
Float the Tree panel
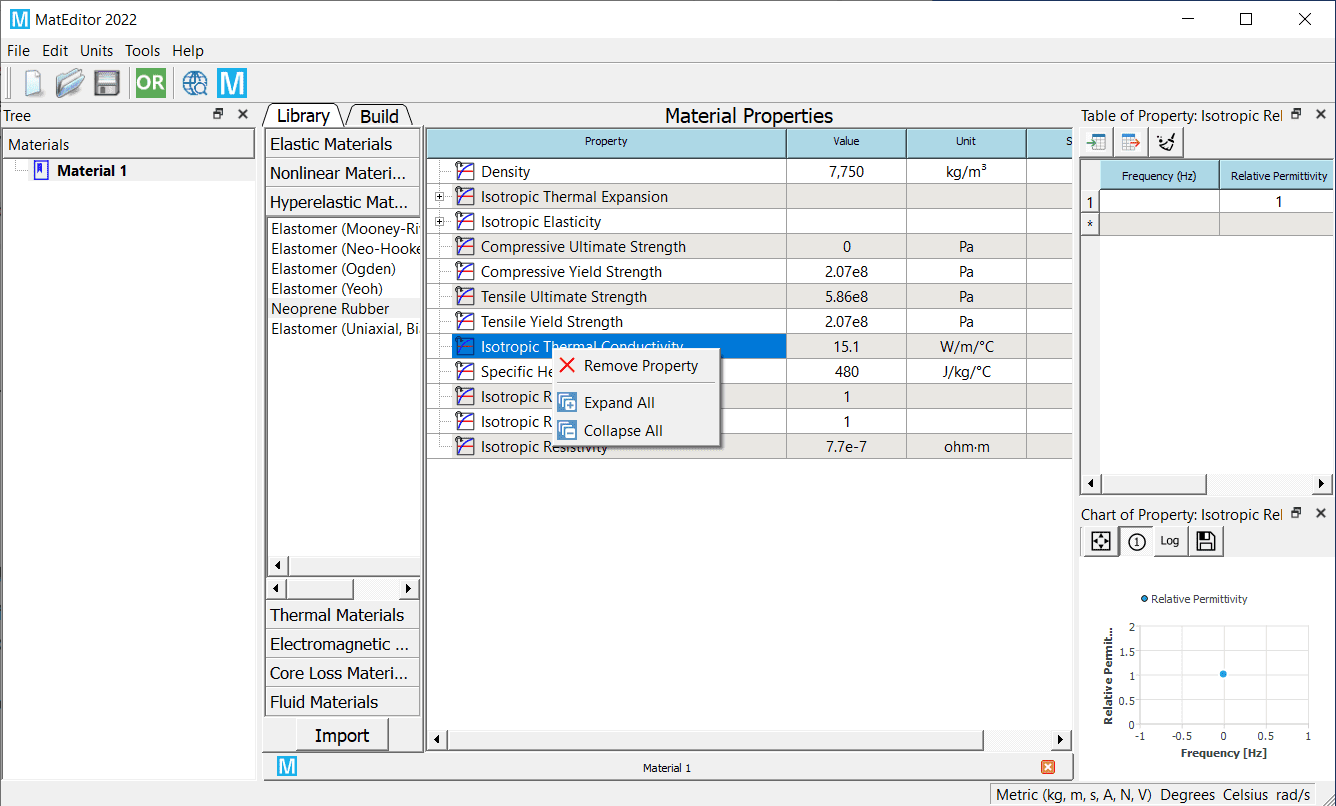218,115
